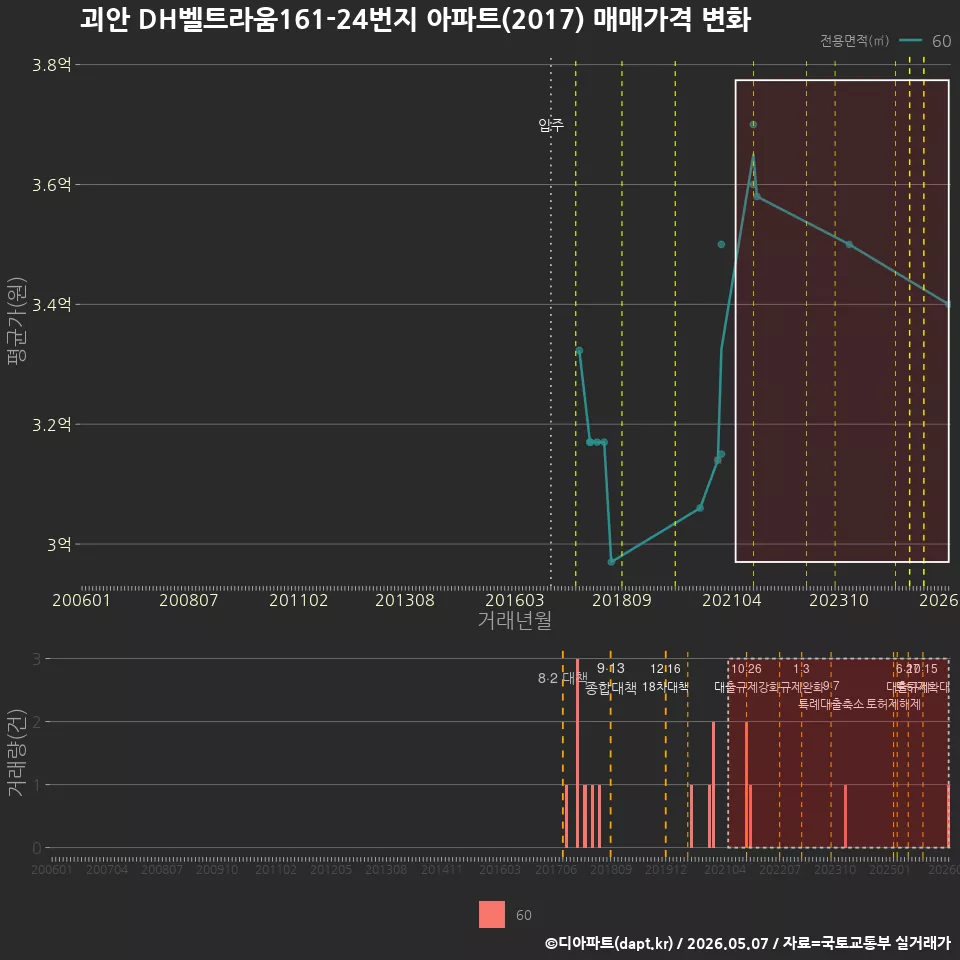Click the 202207 label on the volume chart axis
Image resolution: width=960 pixels, height=960 pixels.
coord(779,869)
